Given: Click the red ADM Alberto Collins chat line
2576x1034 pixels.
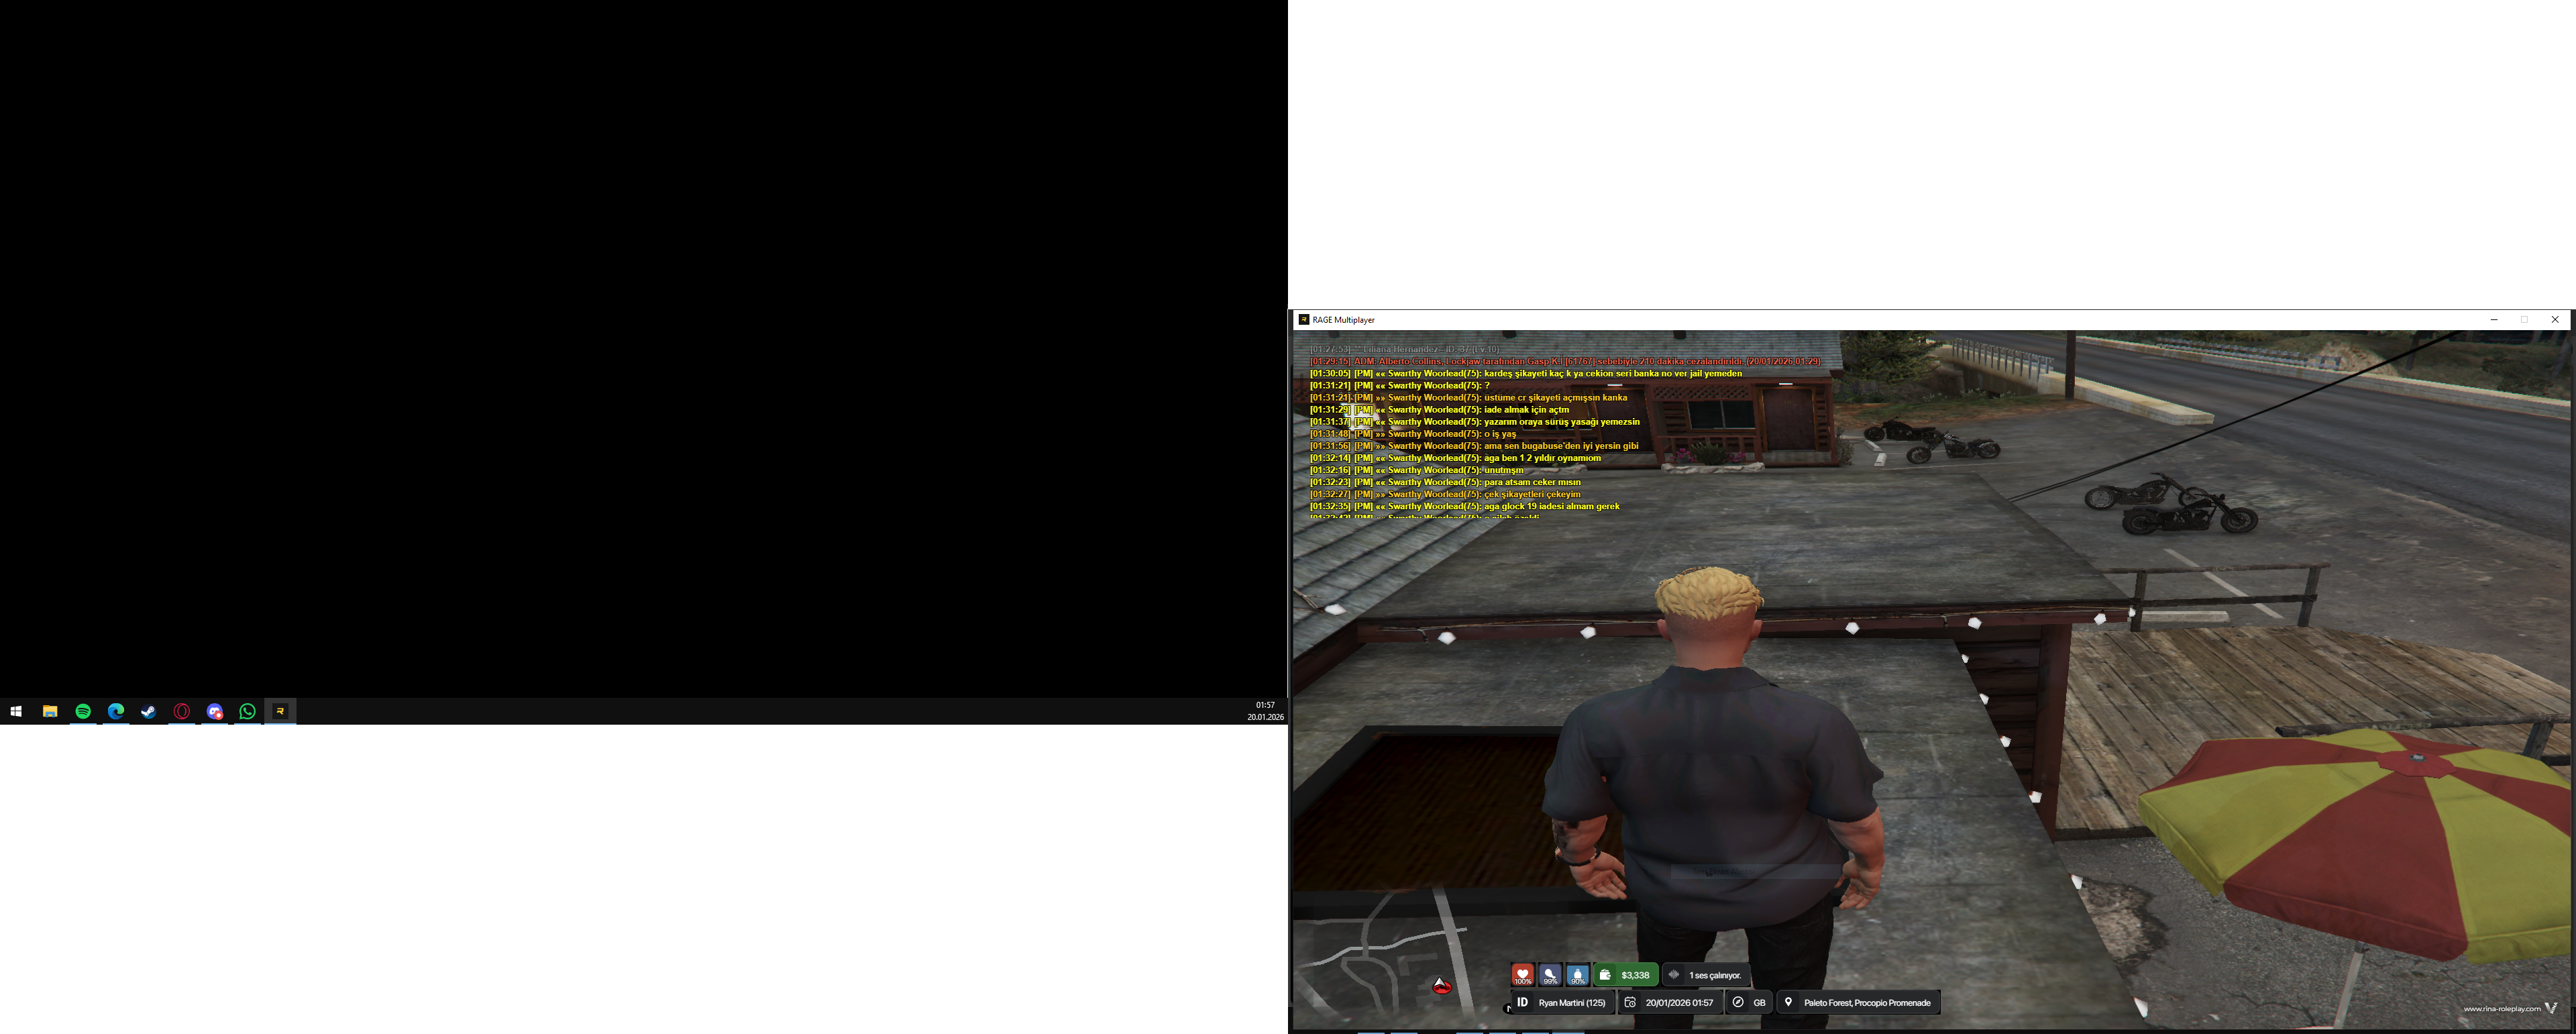Looking at the screenshot, I should point(1565,361).
